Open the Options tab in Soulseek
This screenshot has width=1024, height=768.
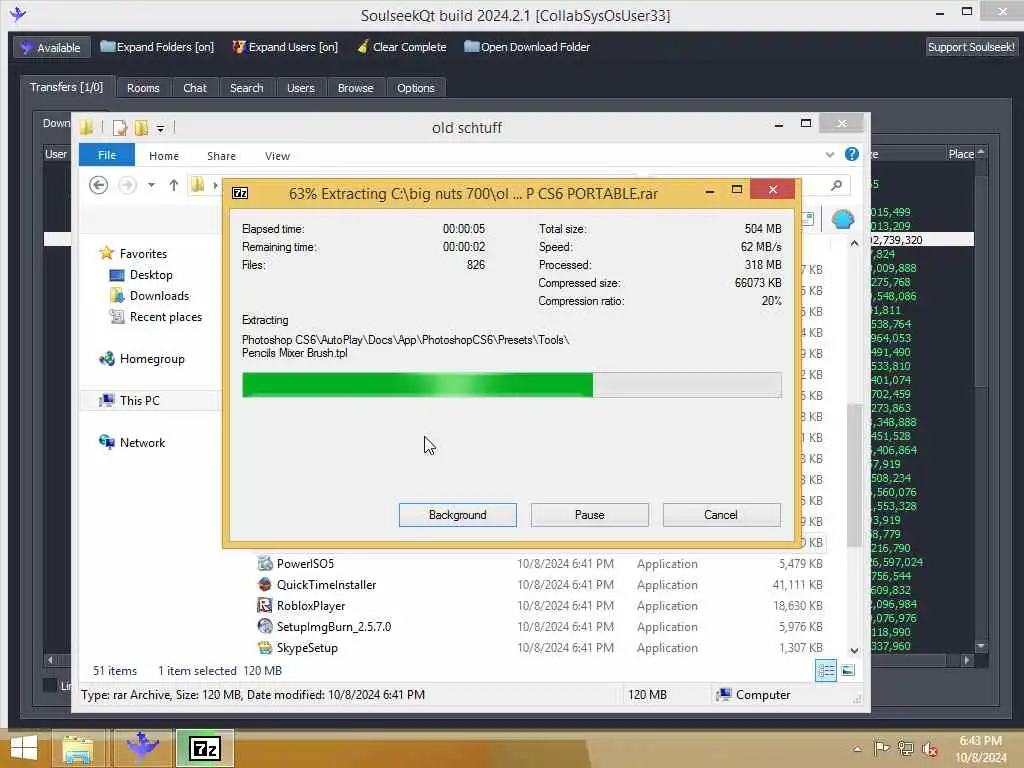click(x=415, y=88)
